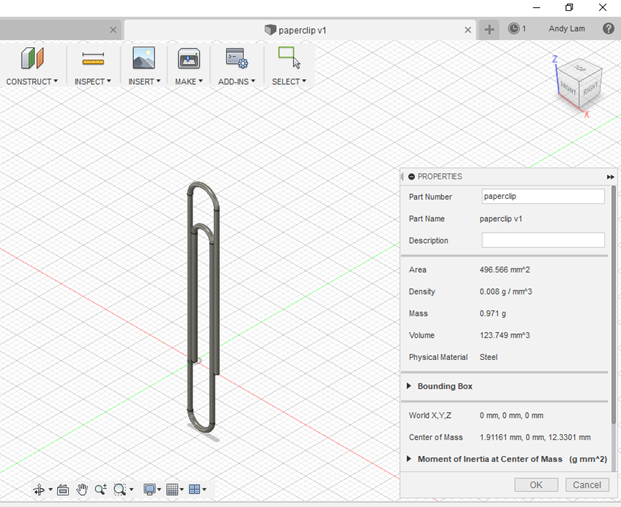The image size is (621, 507).
Task: Open the MAKE dropdown menu
Action: pos(189,81)
